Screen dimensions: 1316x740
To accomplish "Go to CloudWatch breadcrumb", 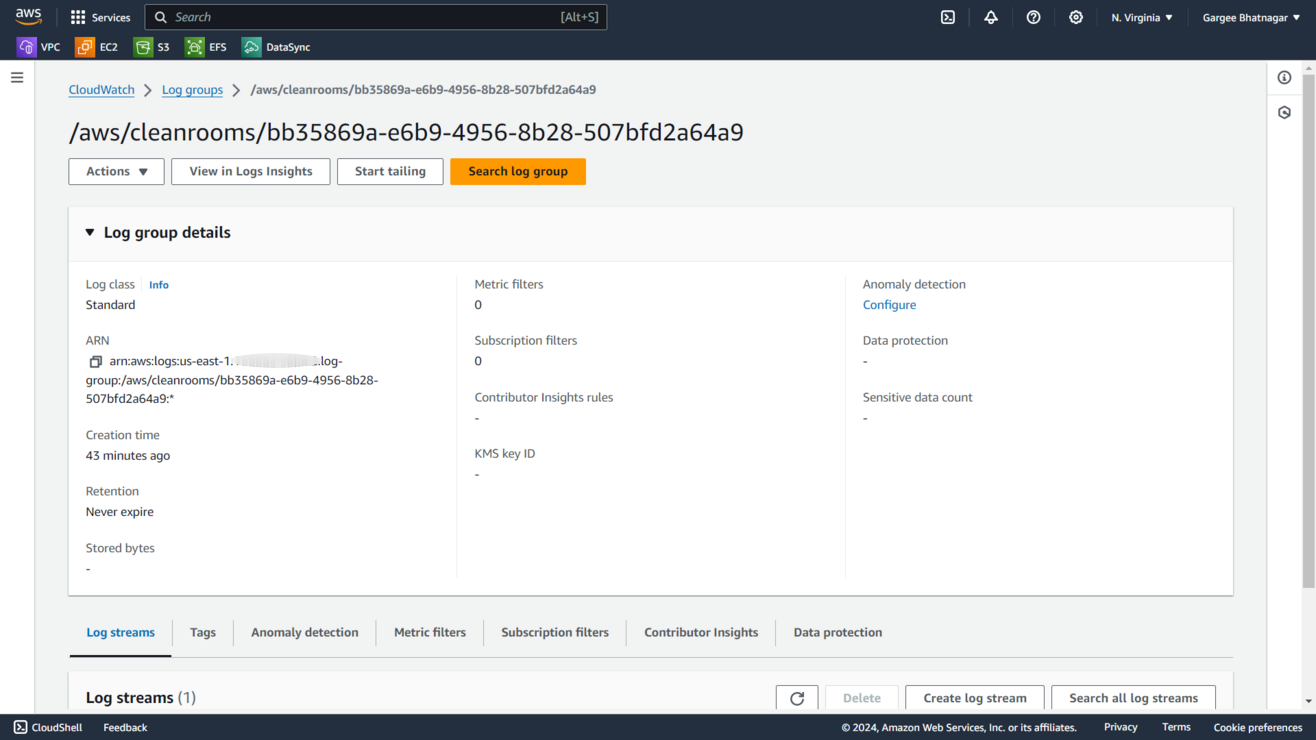I will pyautogui.click(x=101, y=89).
